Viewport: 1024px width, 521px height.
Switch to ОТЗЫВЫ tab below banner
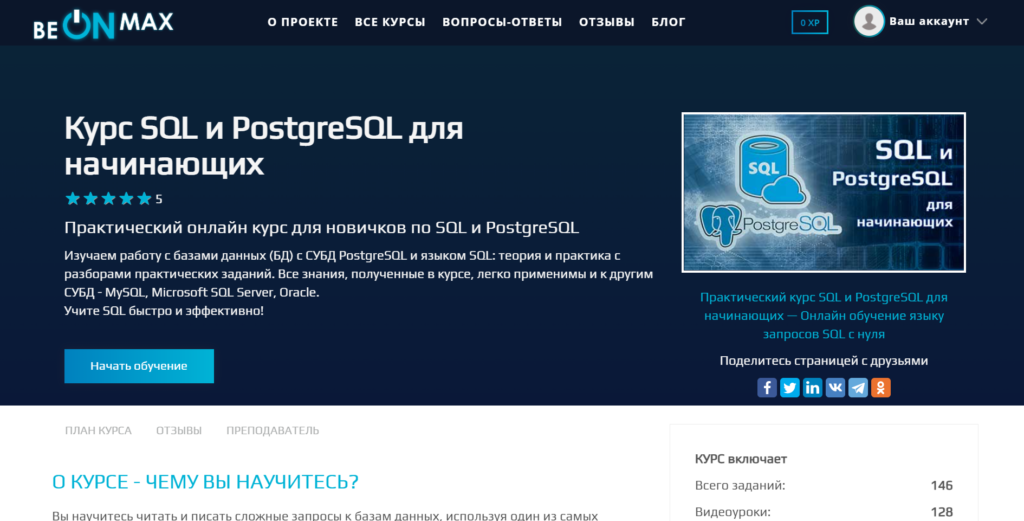coord(179,430)
